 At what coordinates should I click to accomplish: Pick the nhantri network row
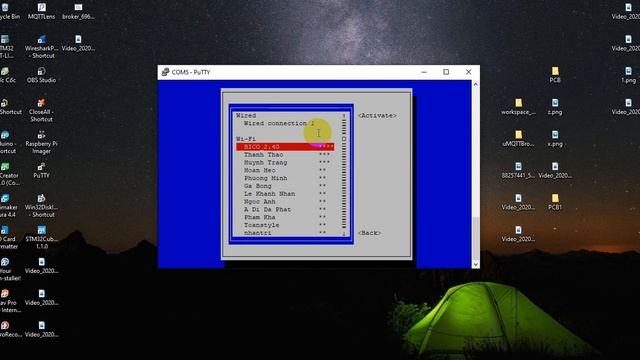tap(285, 233)
